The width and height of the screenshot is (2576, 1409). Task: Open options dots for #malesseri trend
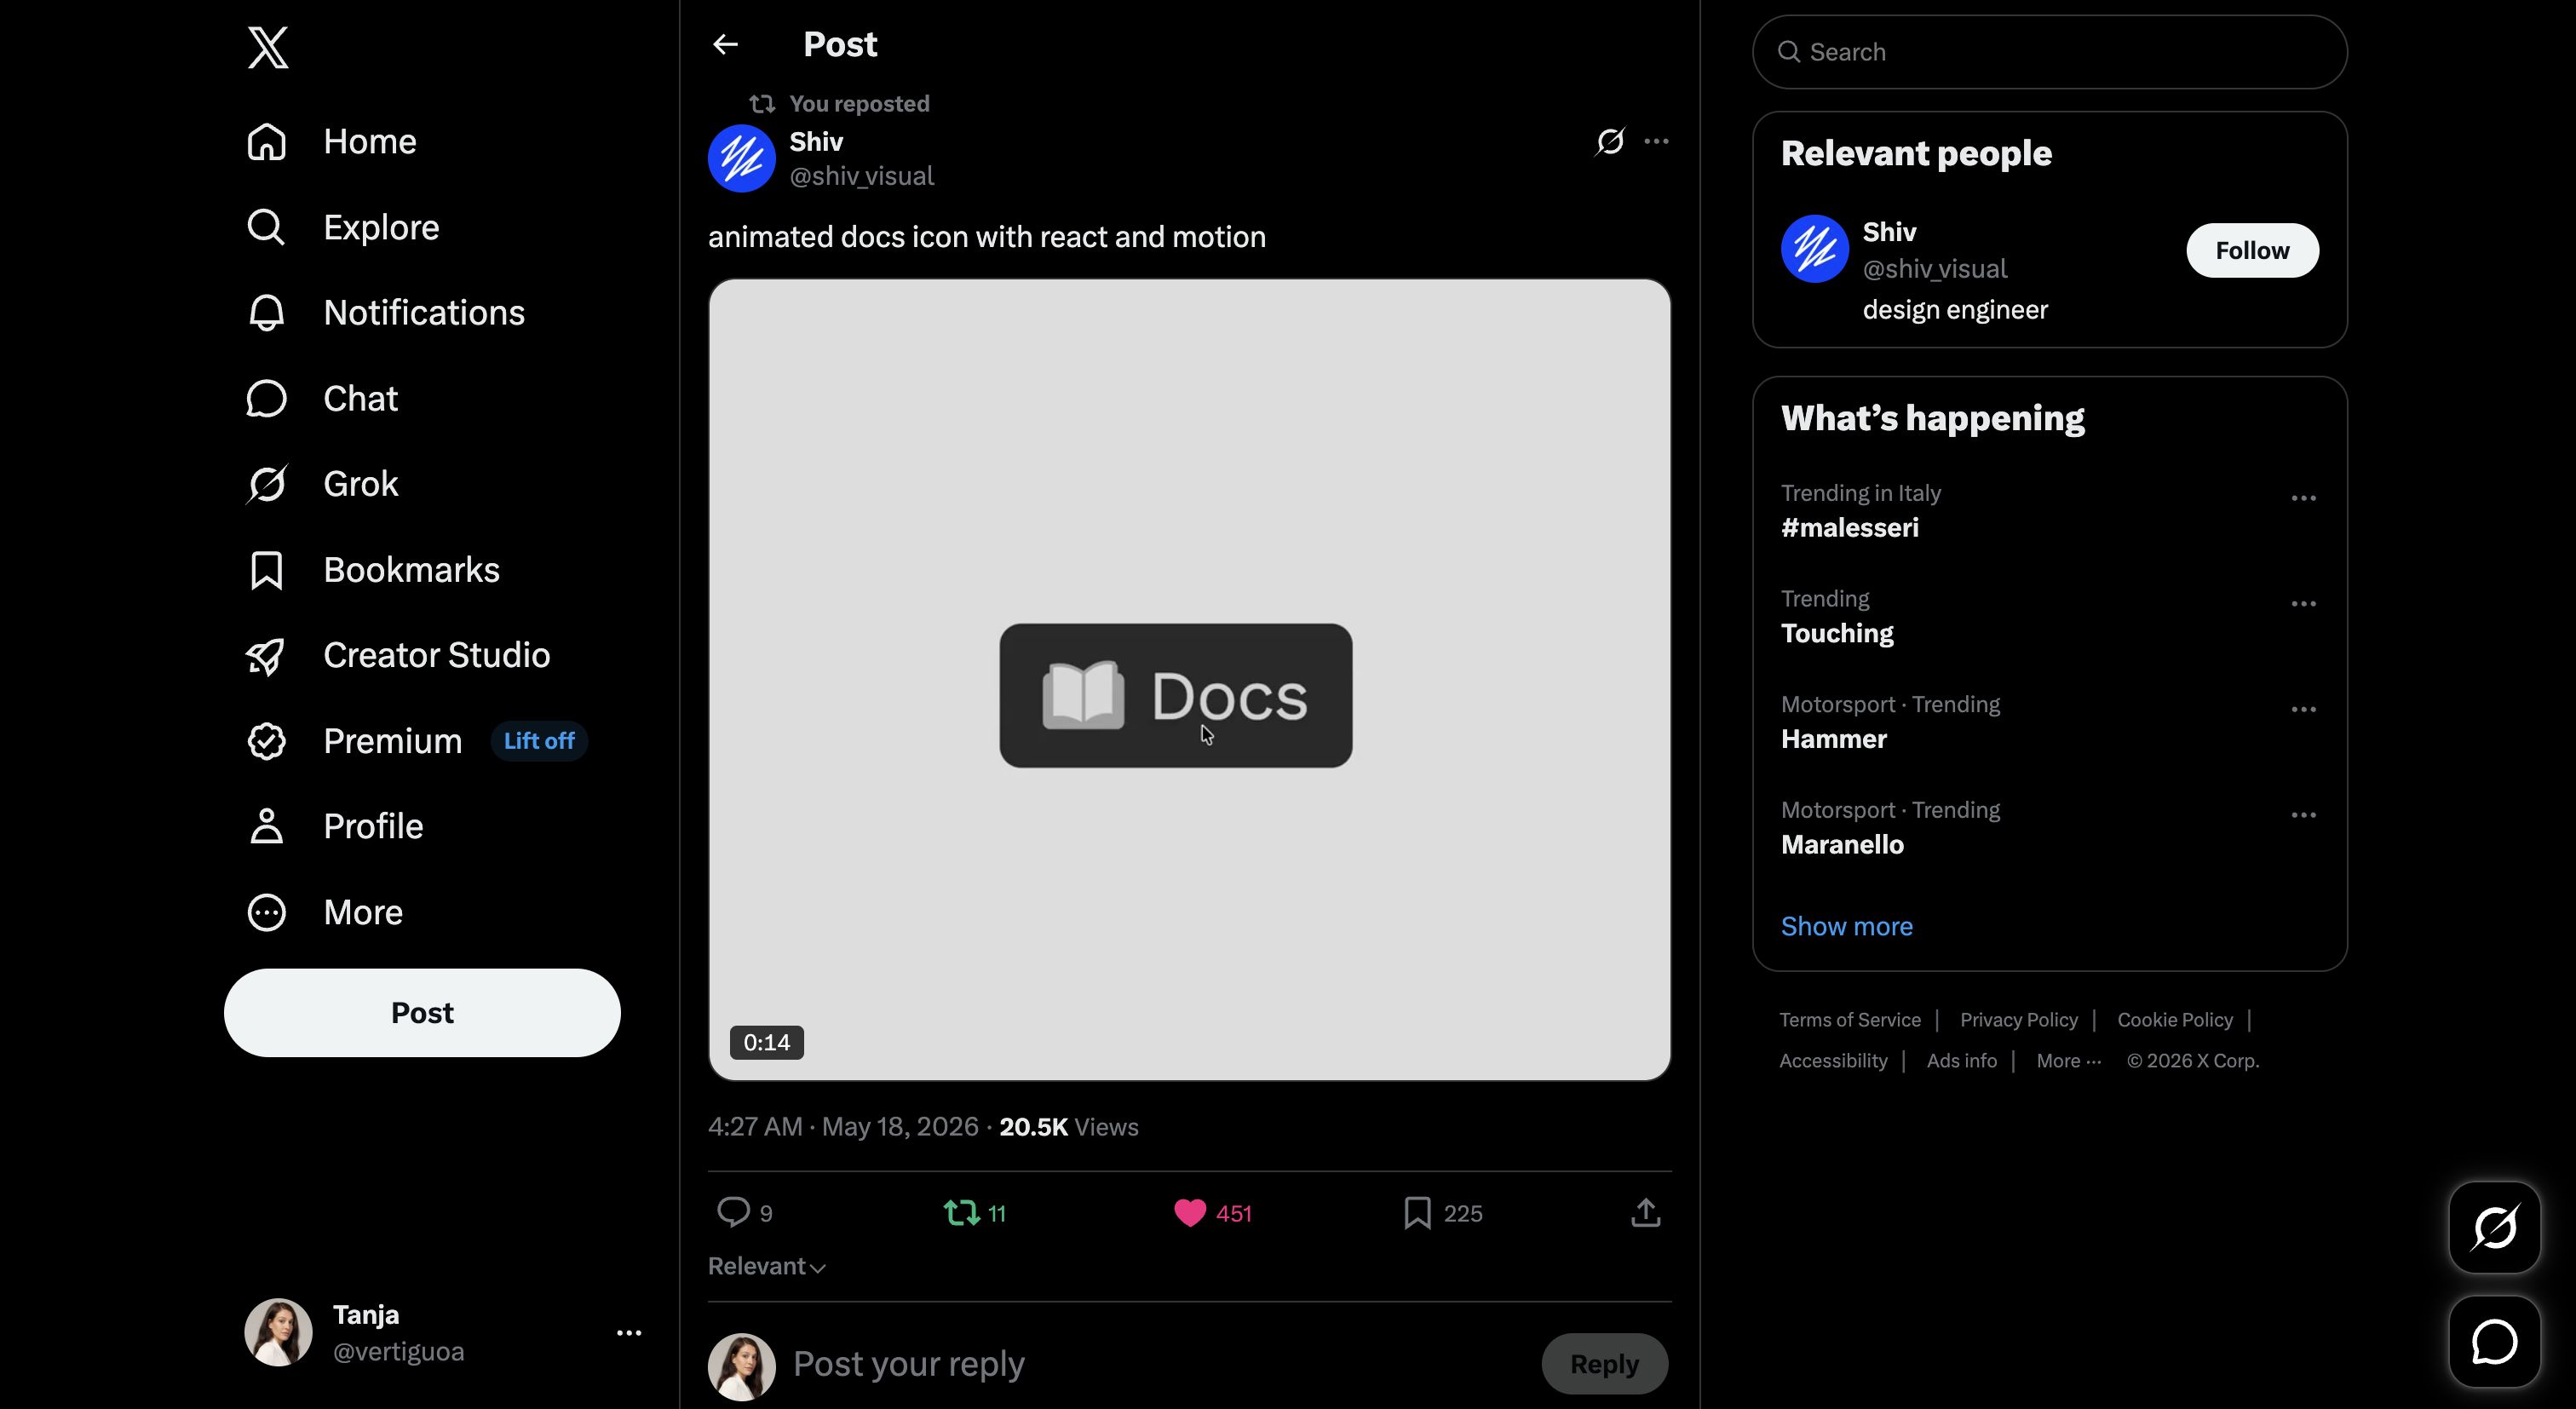2304,498
